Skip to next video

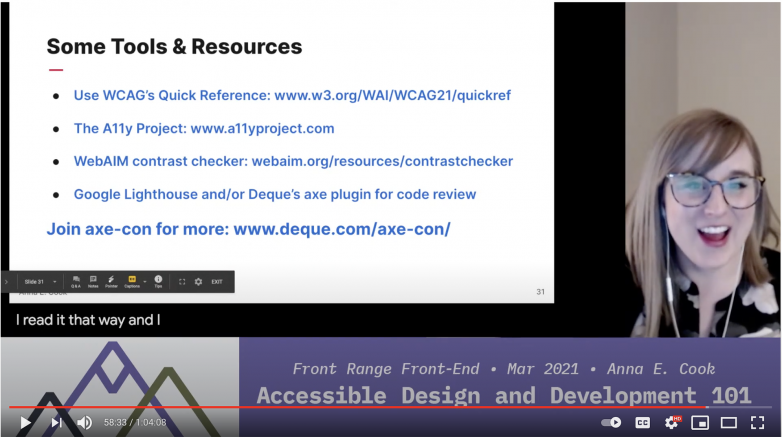click(x=56, y=423)
